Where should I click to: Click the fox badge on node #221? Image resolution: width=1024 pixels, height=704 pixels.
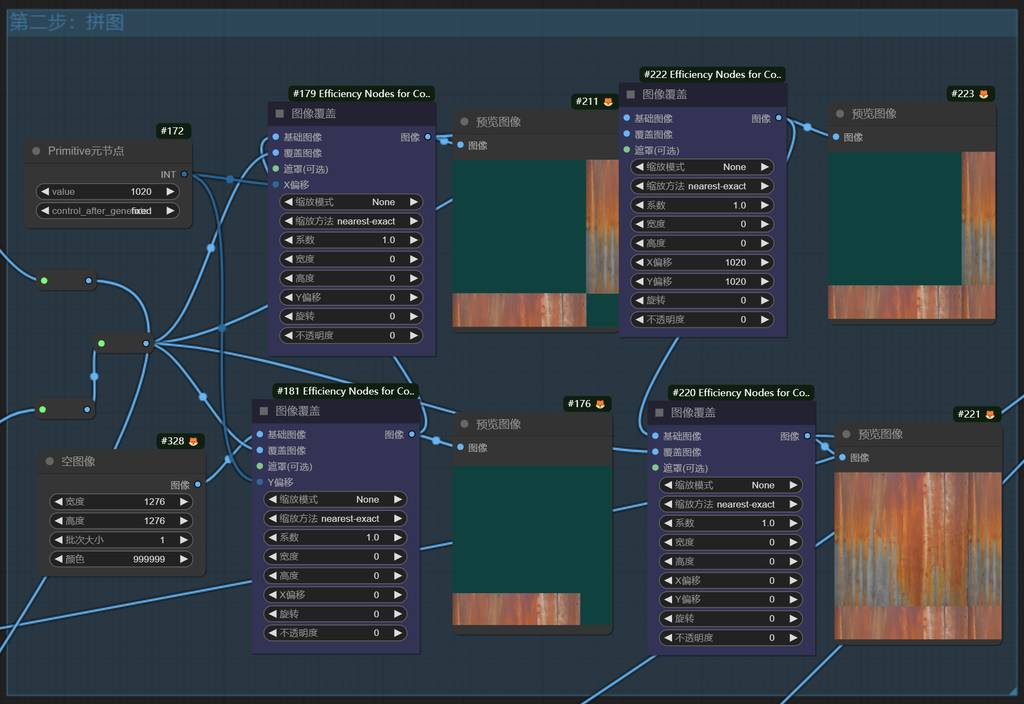[x=990, y=414]
